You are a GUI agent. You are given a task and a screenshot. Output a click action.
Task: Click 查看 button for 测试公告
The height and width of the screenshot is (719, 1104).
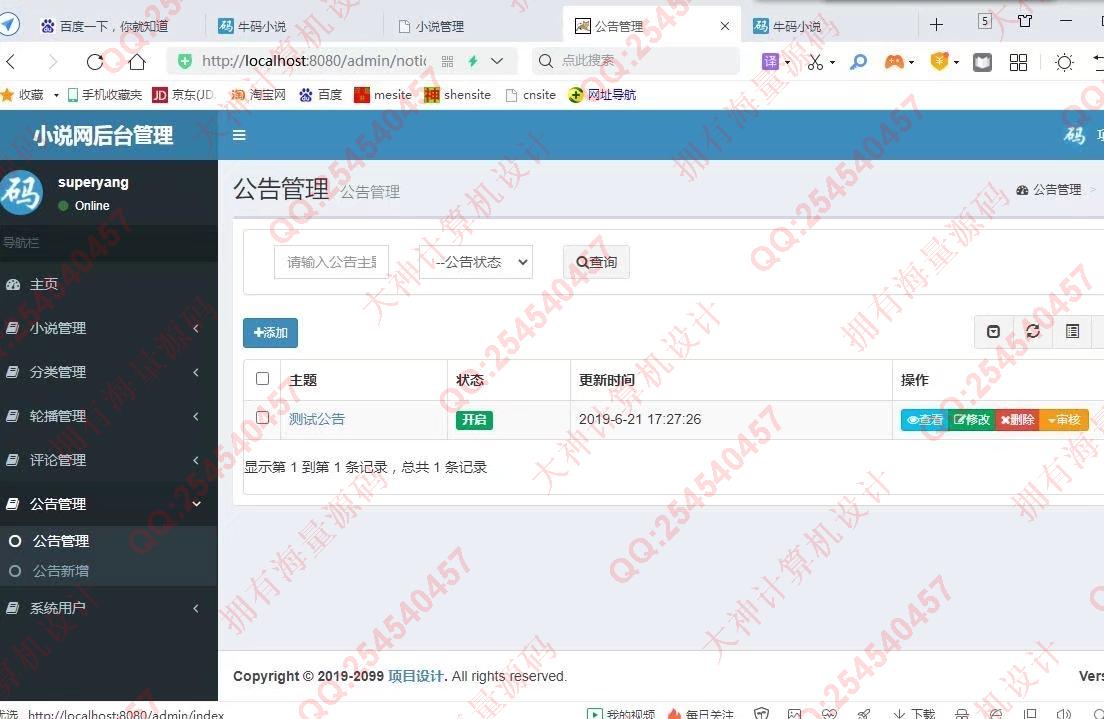tap(924, 420)
